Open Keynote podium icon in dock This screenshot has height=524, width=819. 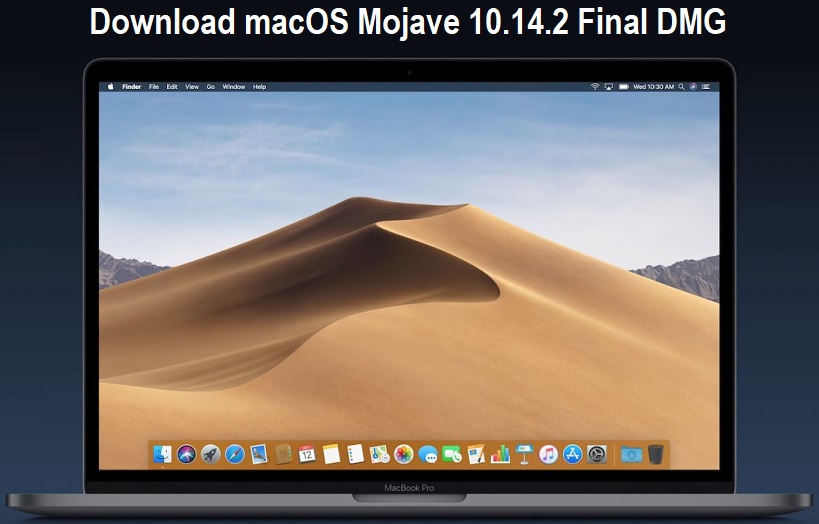524,454
